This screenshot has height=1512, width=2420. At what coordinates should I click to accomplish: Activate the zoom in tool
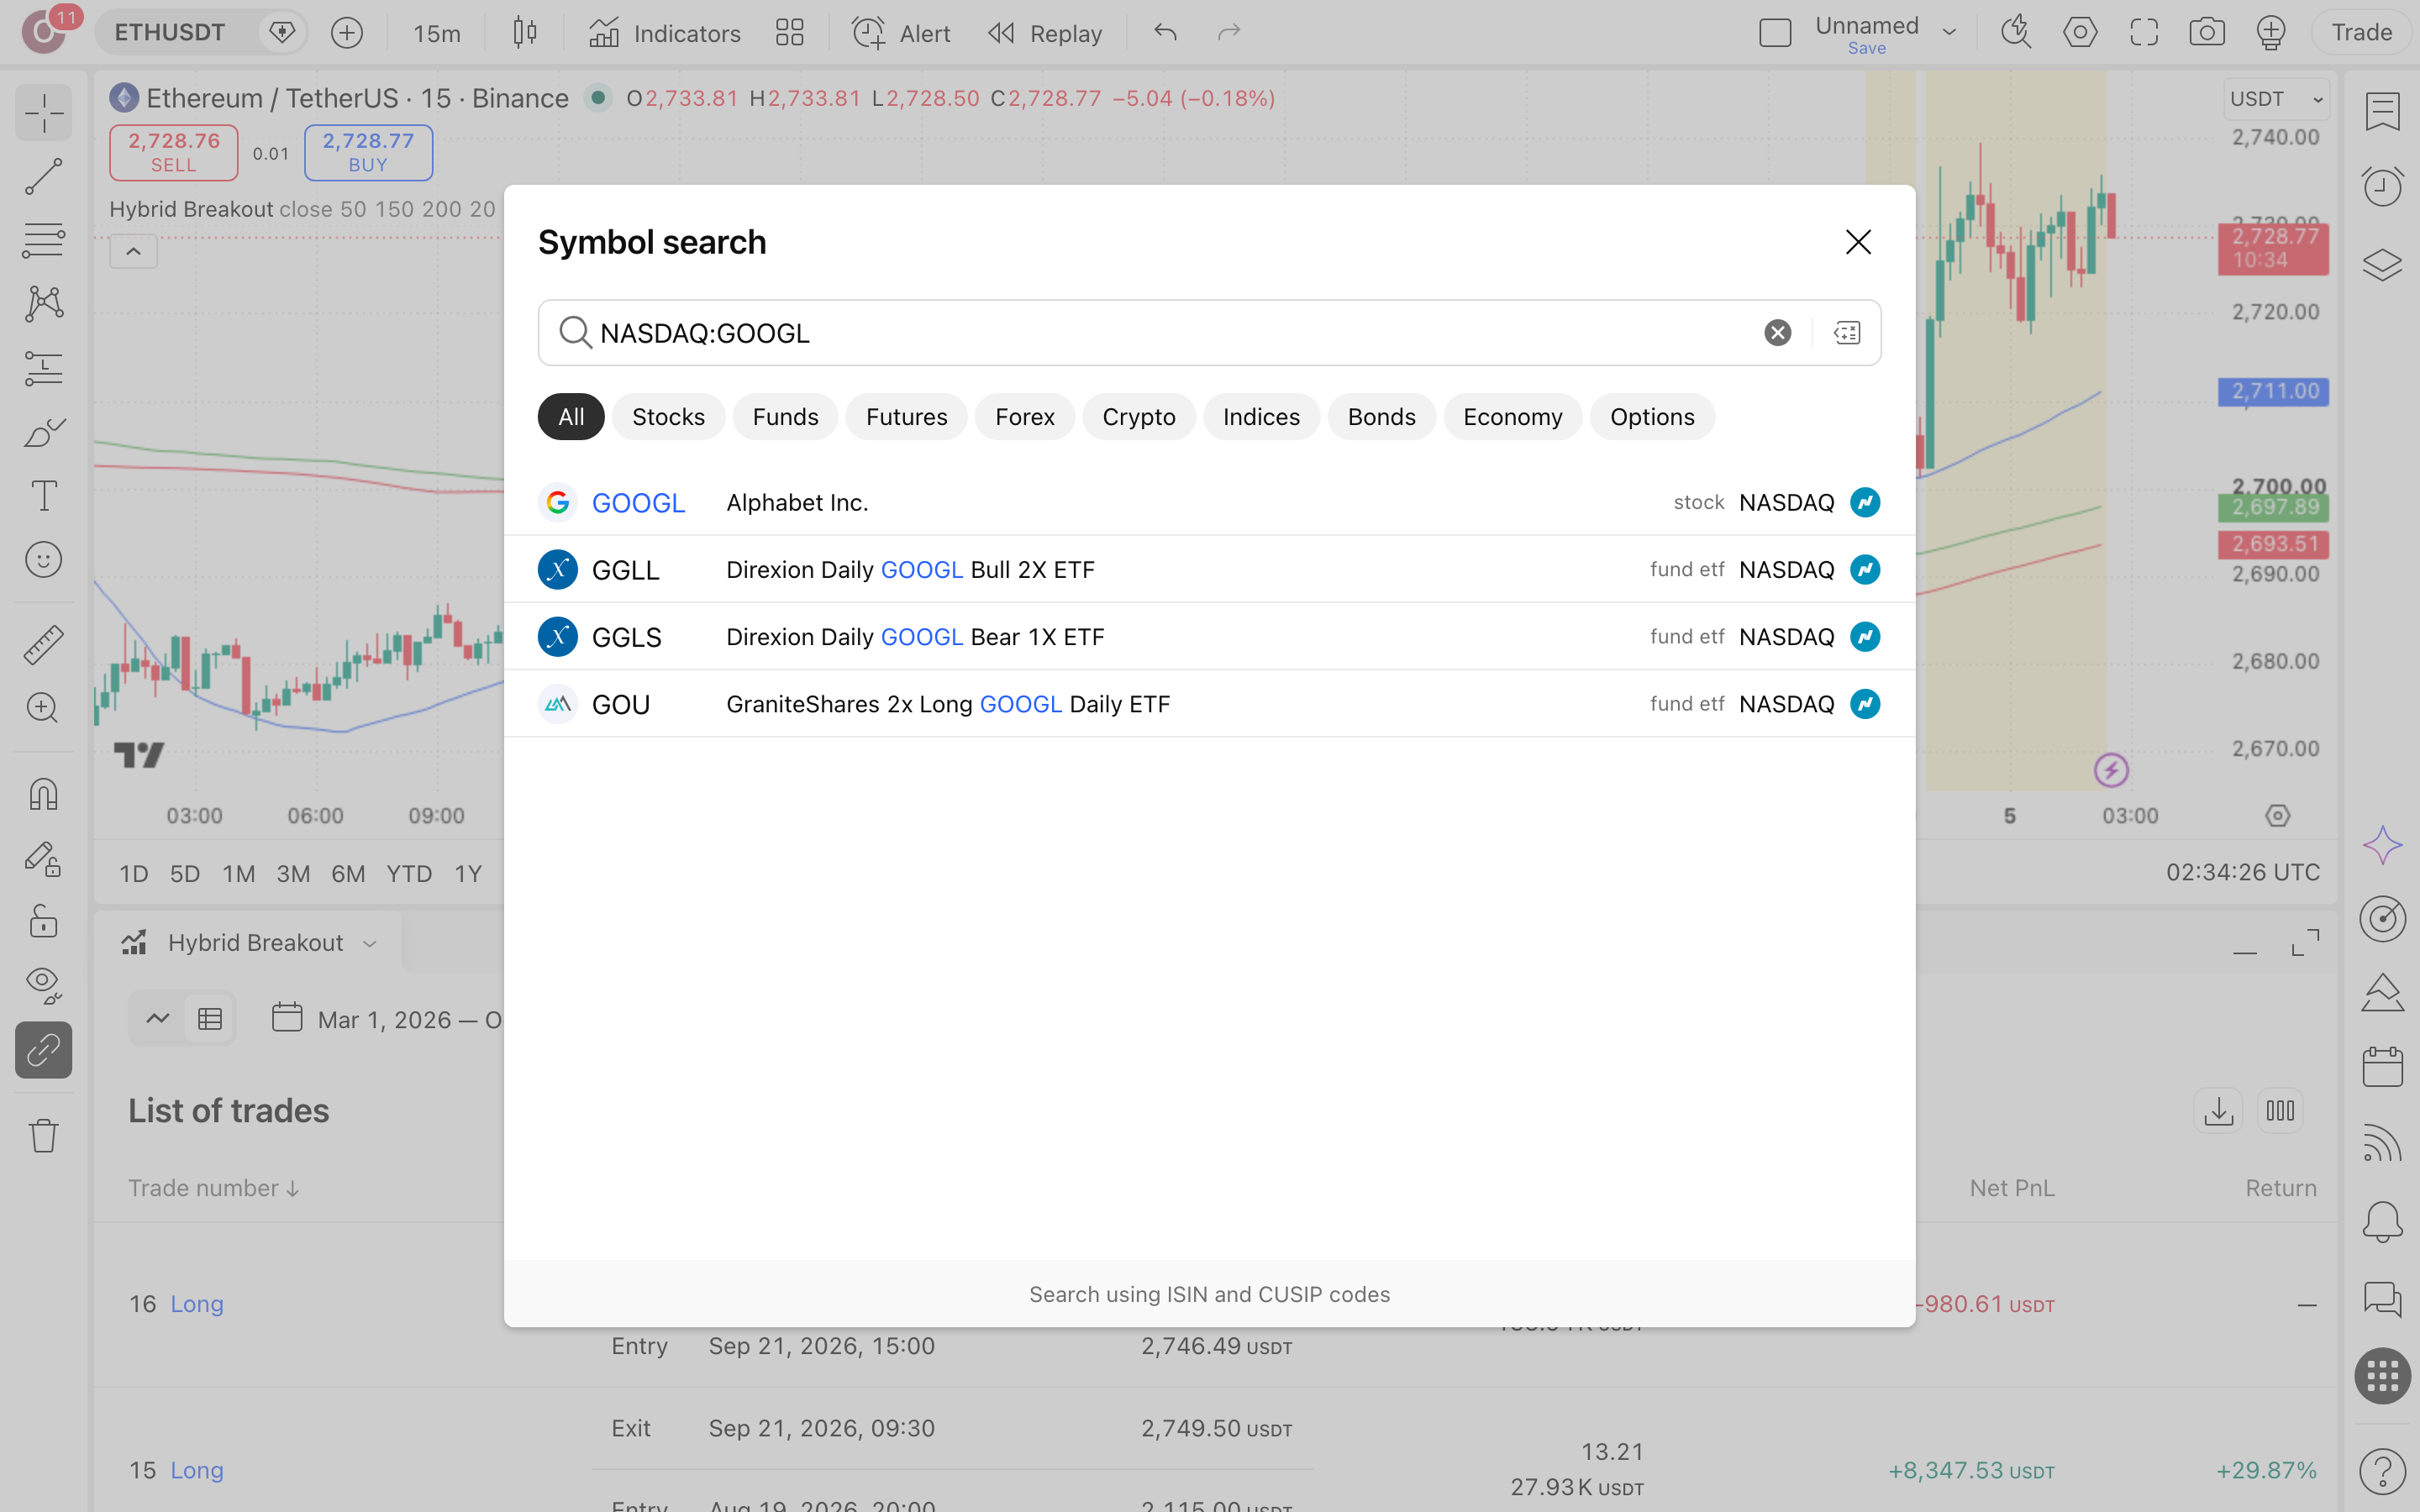point(43,709)
